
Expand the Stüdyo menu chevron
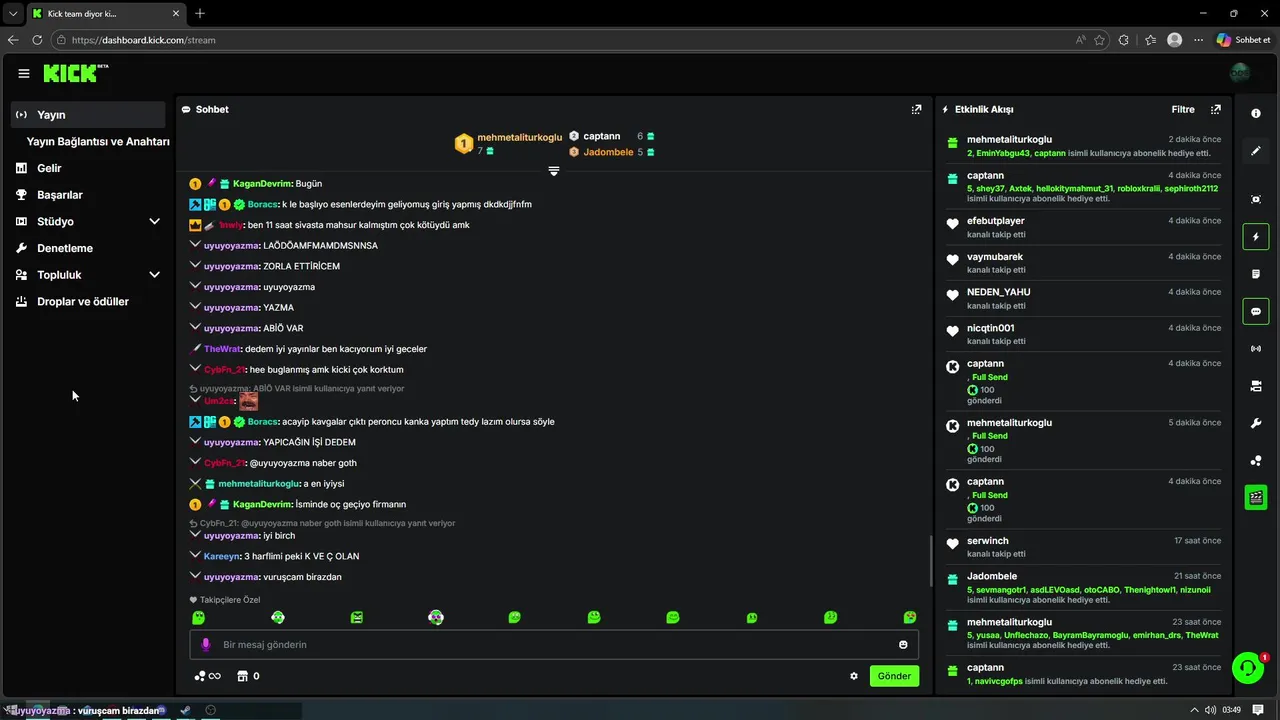pyautogui.click(x=154, y=221)
